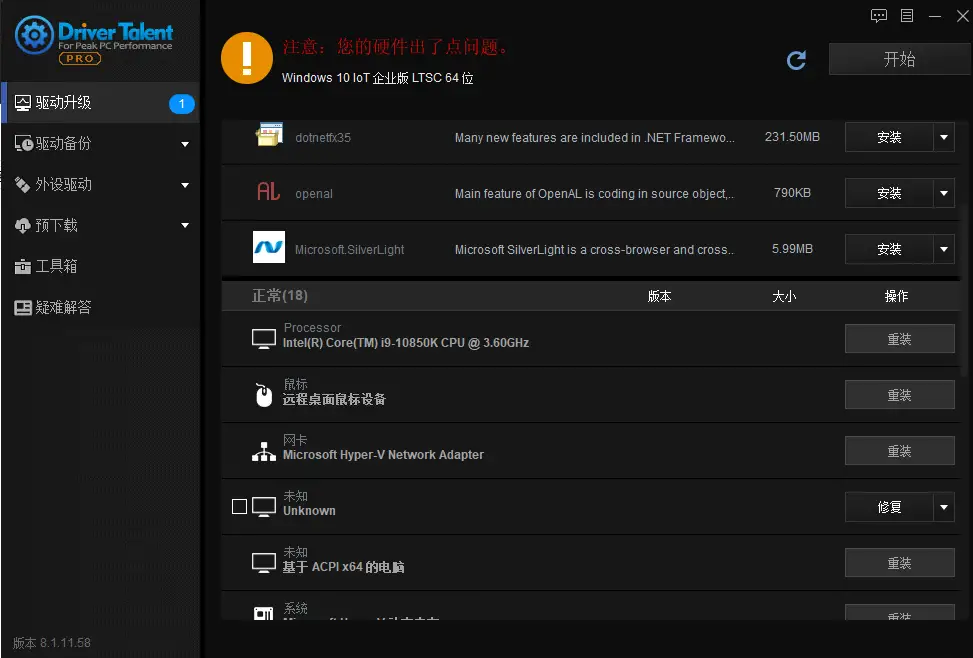Click the 正常(18) section header
The height and width of the screenshot is (658, 973).
coord(280,295)
